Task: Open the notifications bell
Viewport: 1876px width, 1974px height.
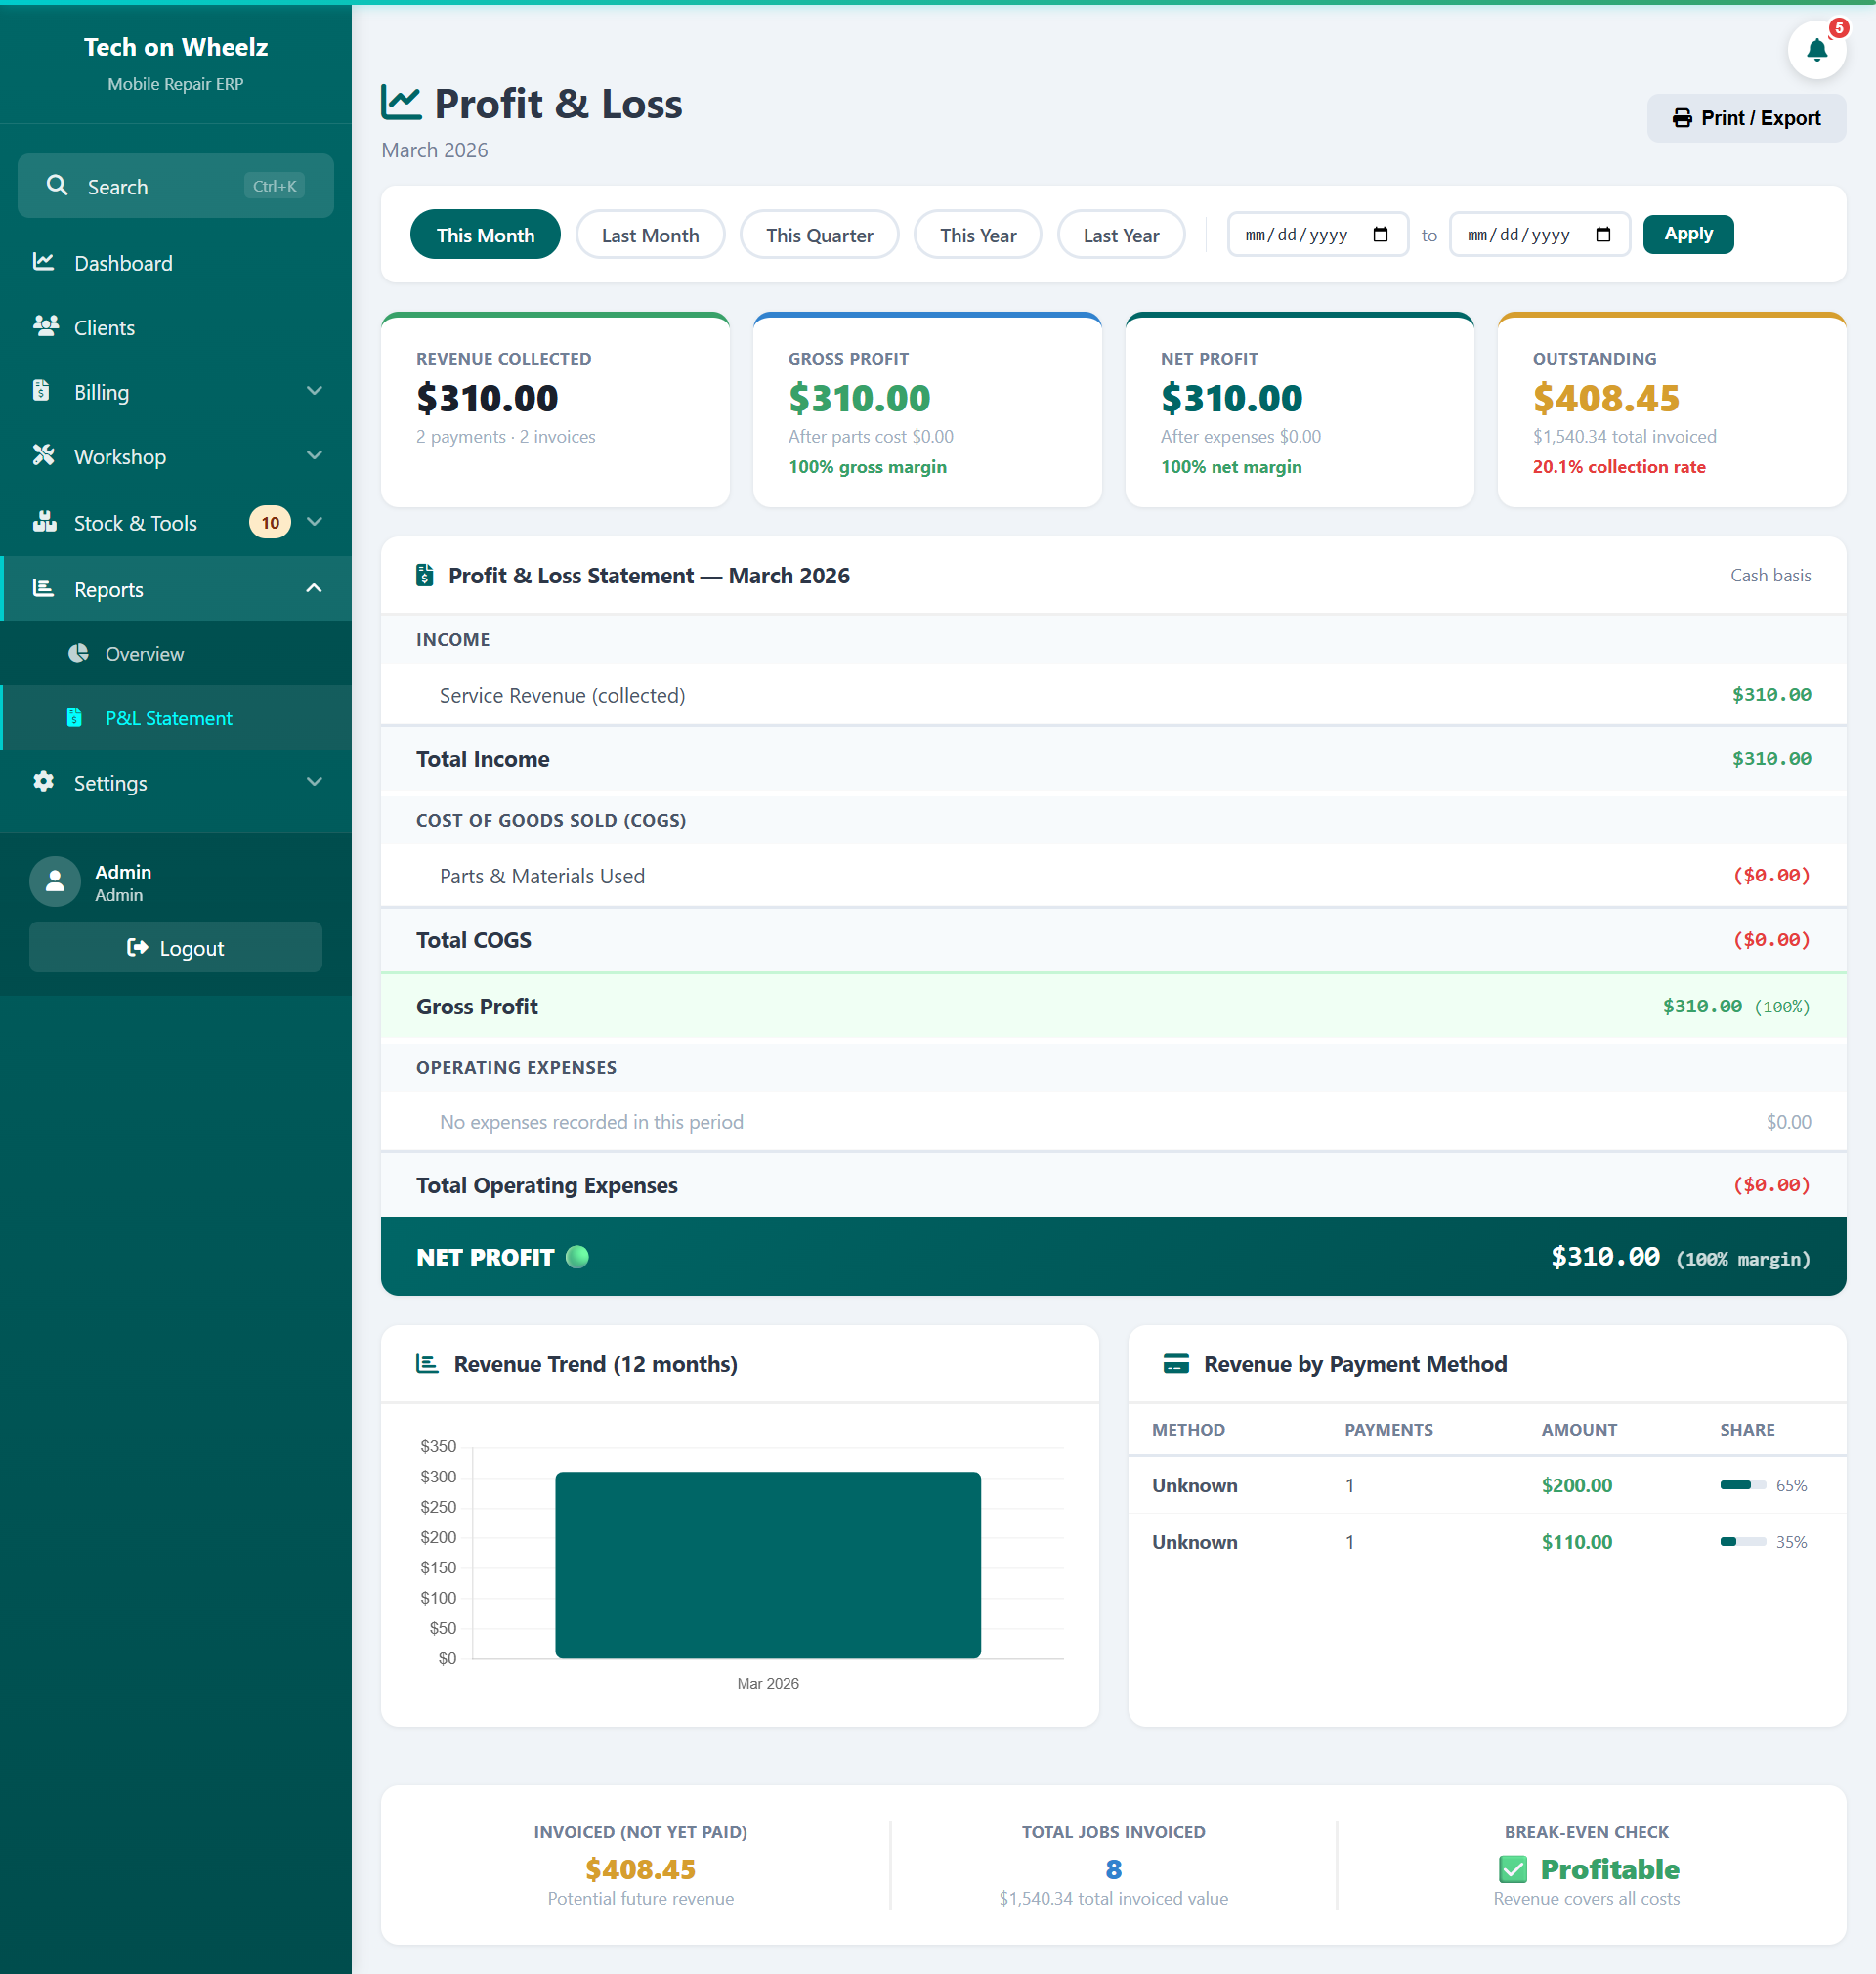Action: [1816, 49]
